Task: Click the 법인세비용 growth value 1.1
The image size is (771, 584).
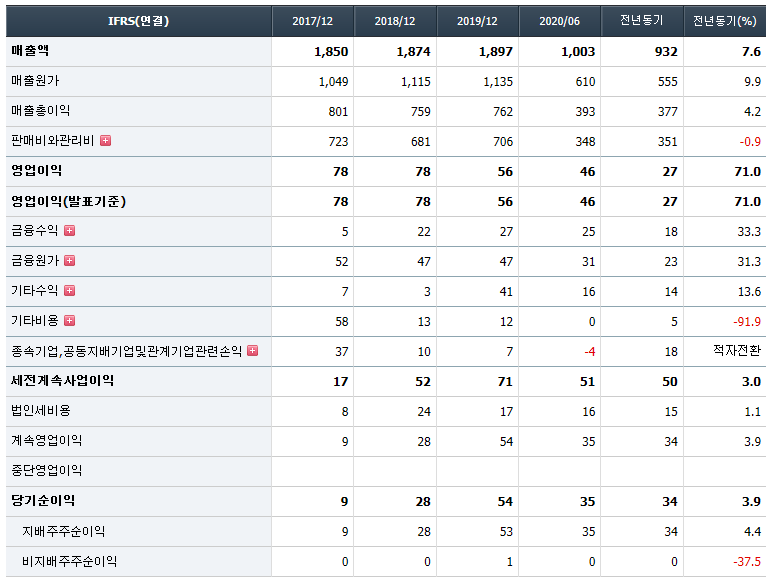Action: pos(752,411)
